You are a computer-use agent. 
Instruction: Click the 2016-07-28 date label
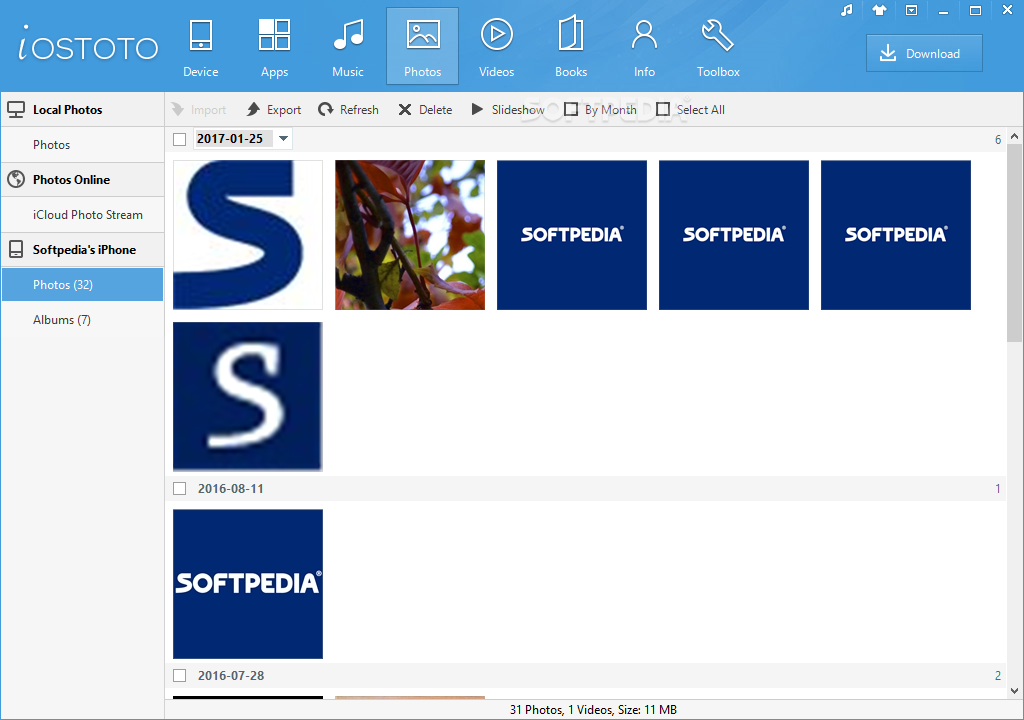tap(231, 676)
